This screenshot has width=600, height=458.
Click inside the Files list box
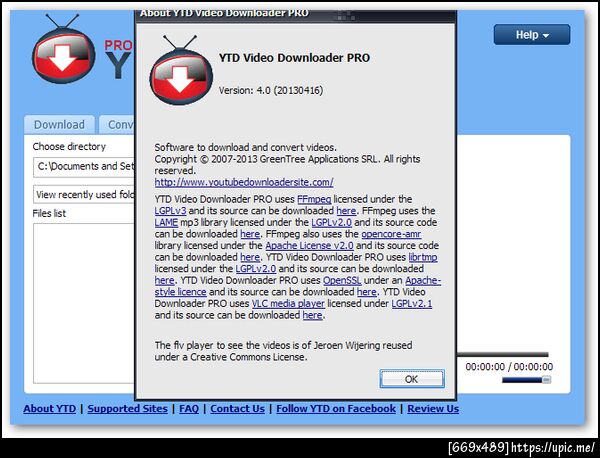tap(84, 303)
